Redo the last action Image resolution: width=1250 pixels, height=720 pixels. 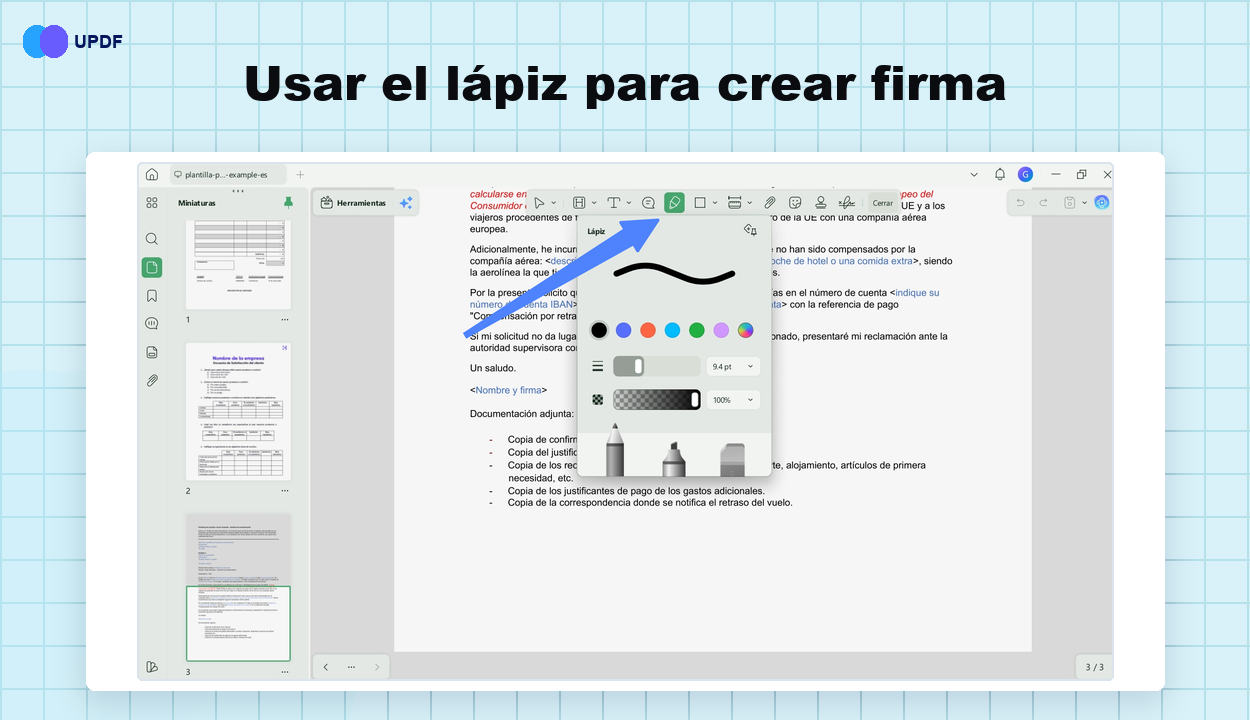click(1044, 203)
